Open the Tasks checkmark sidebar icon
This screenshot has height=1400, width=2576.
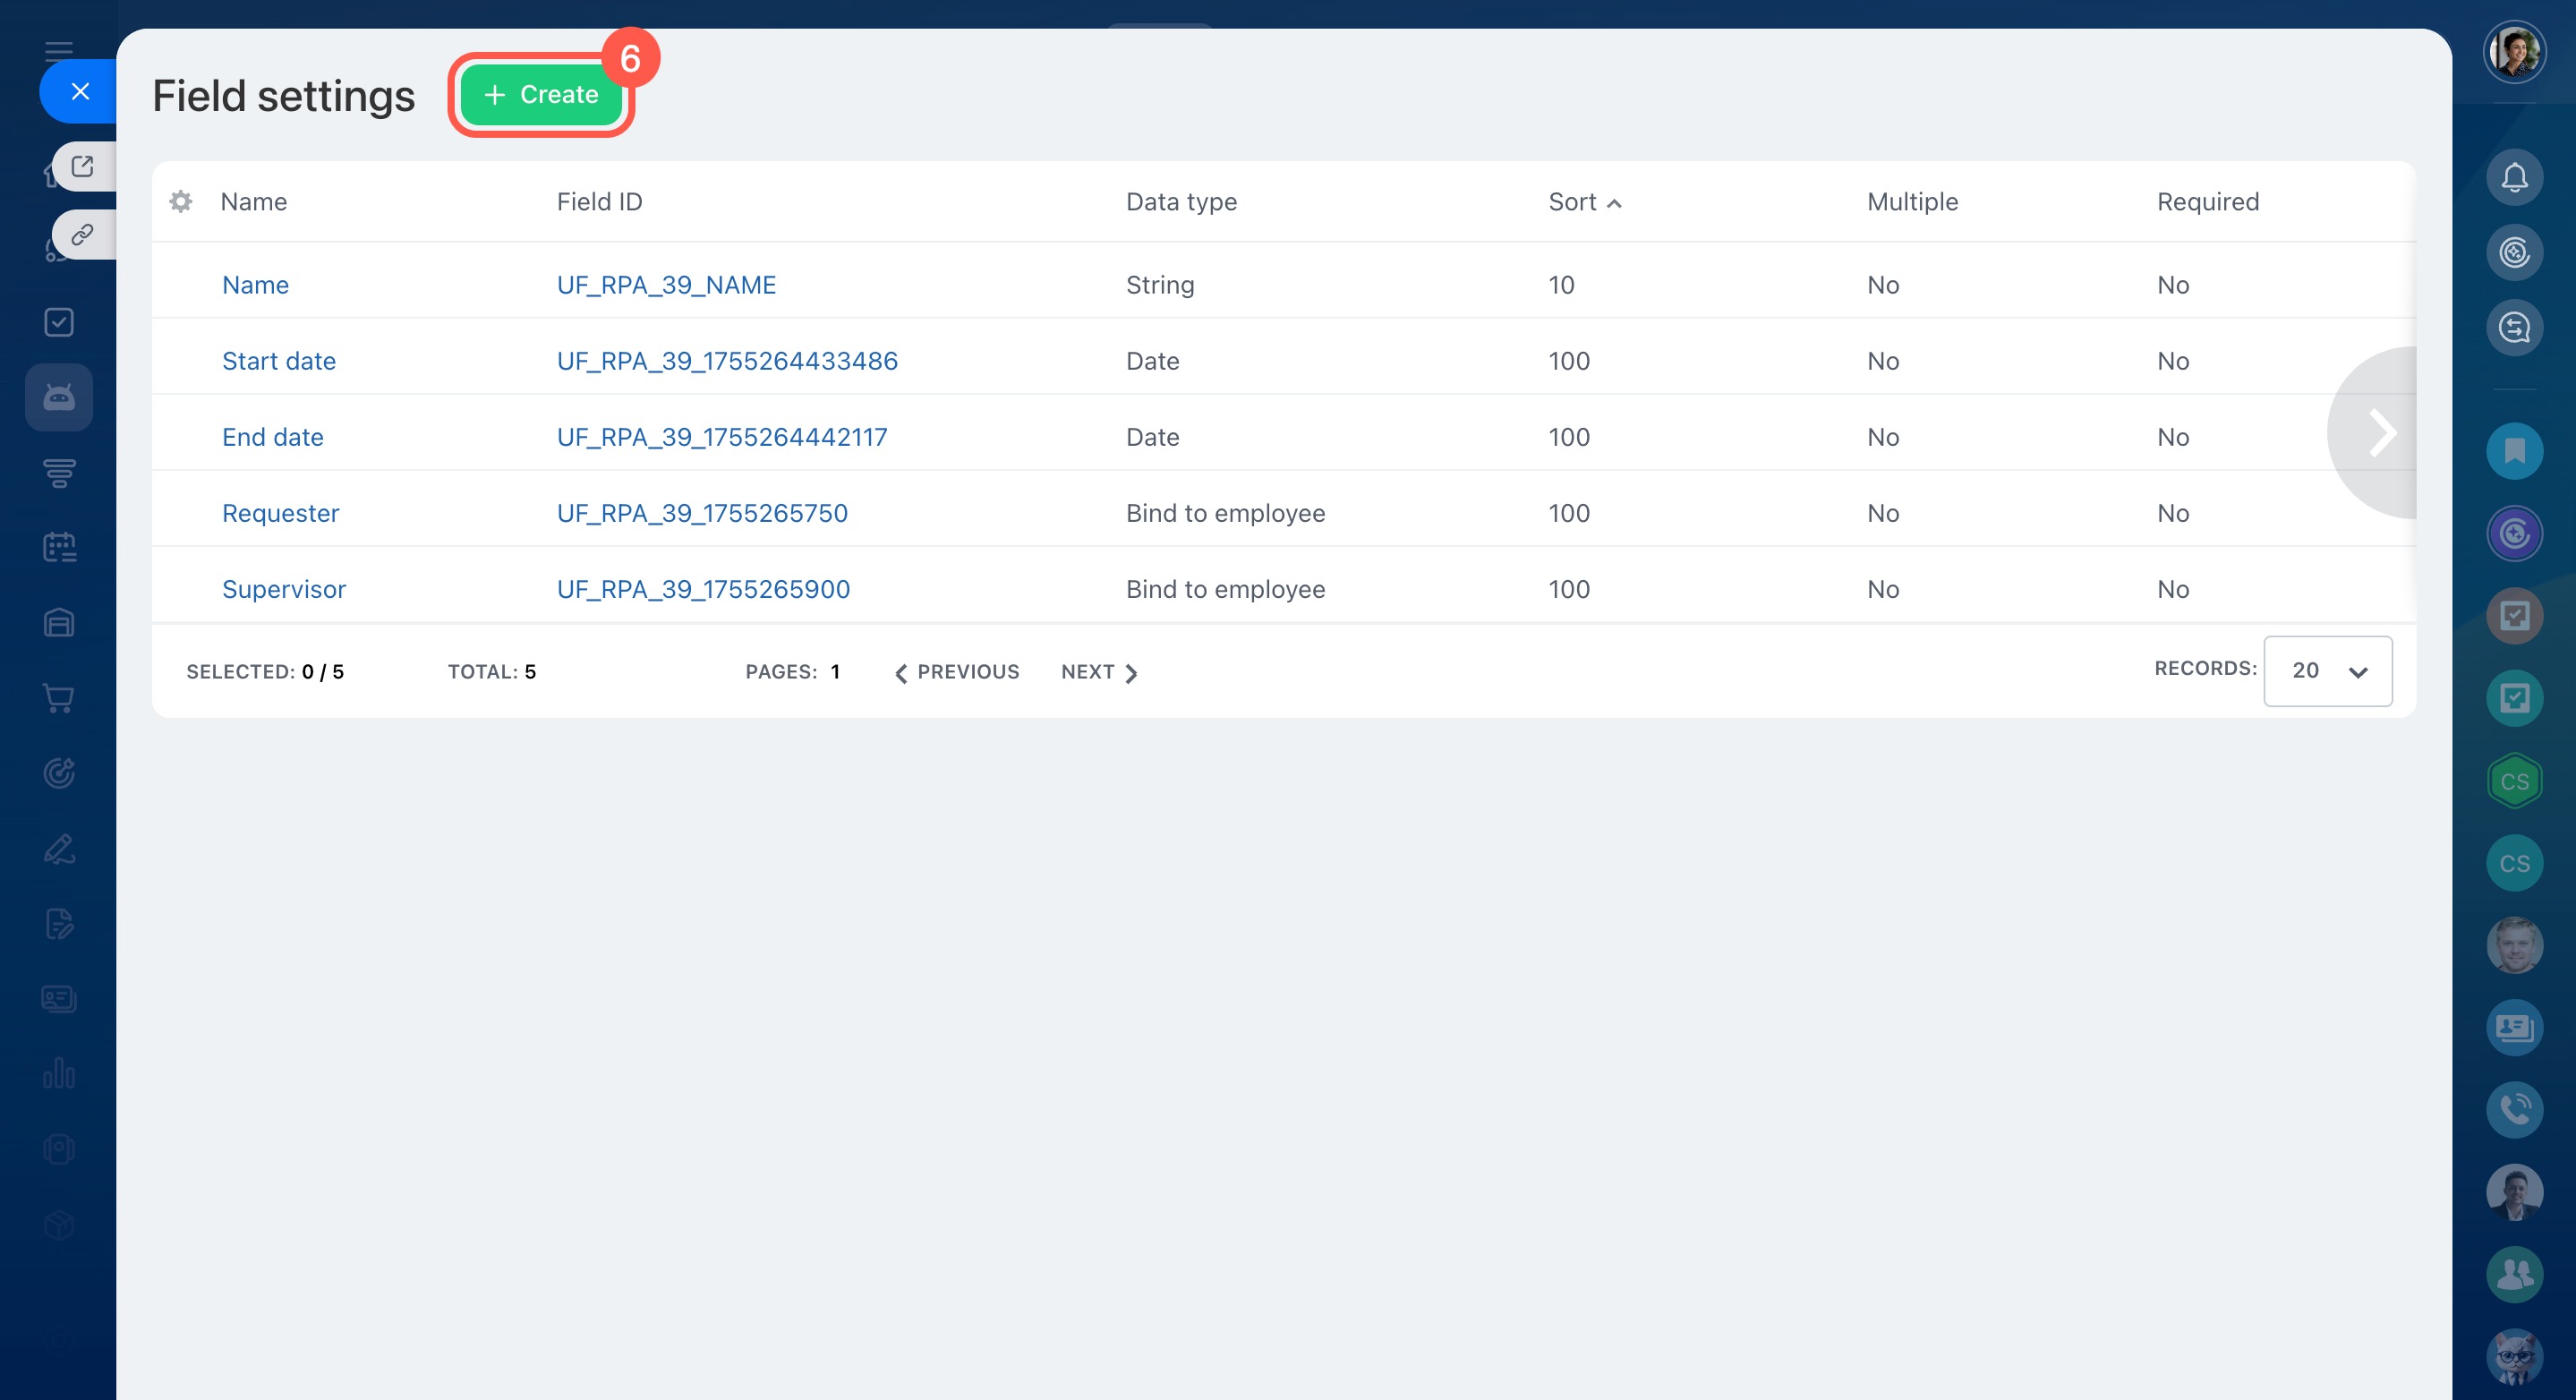[59, 322]
